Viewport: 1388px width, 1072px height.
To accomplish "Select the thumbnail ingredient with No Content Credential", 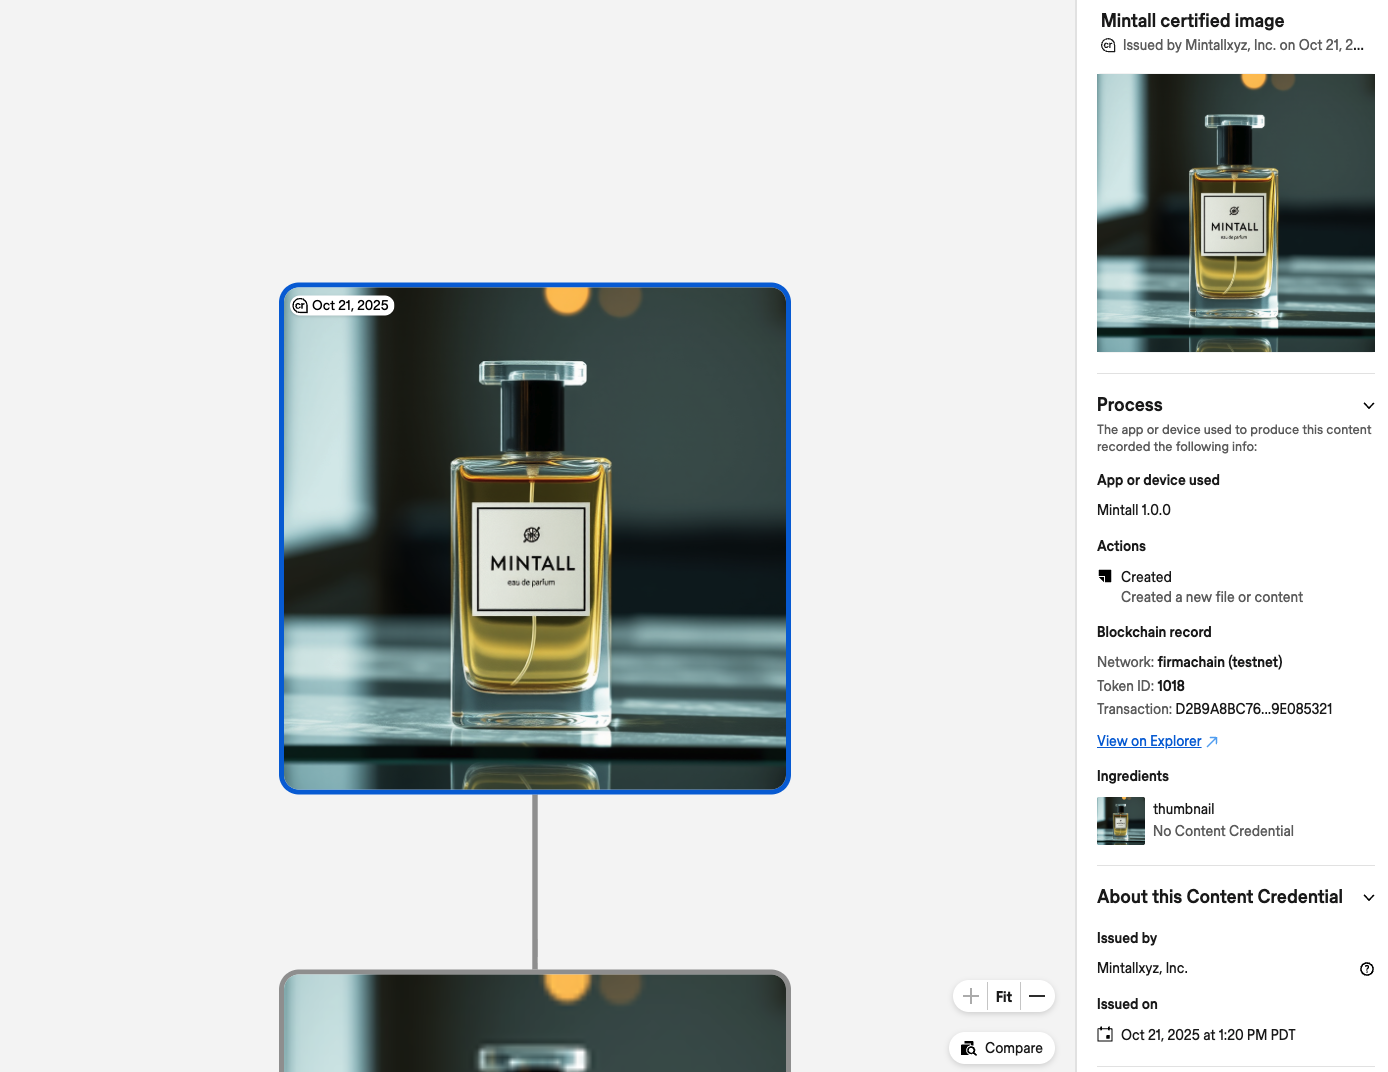I will tap(1120, 820).
